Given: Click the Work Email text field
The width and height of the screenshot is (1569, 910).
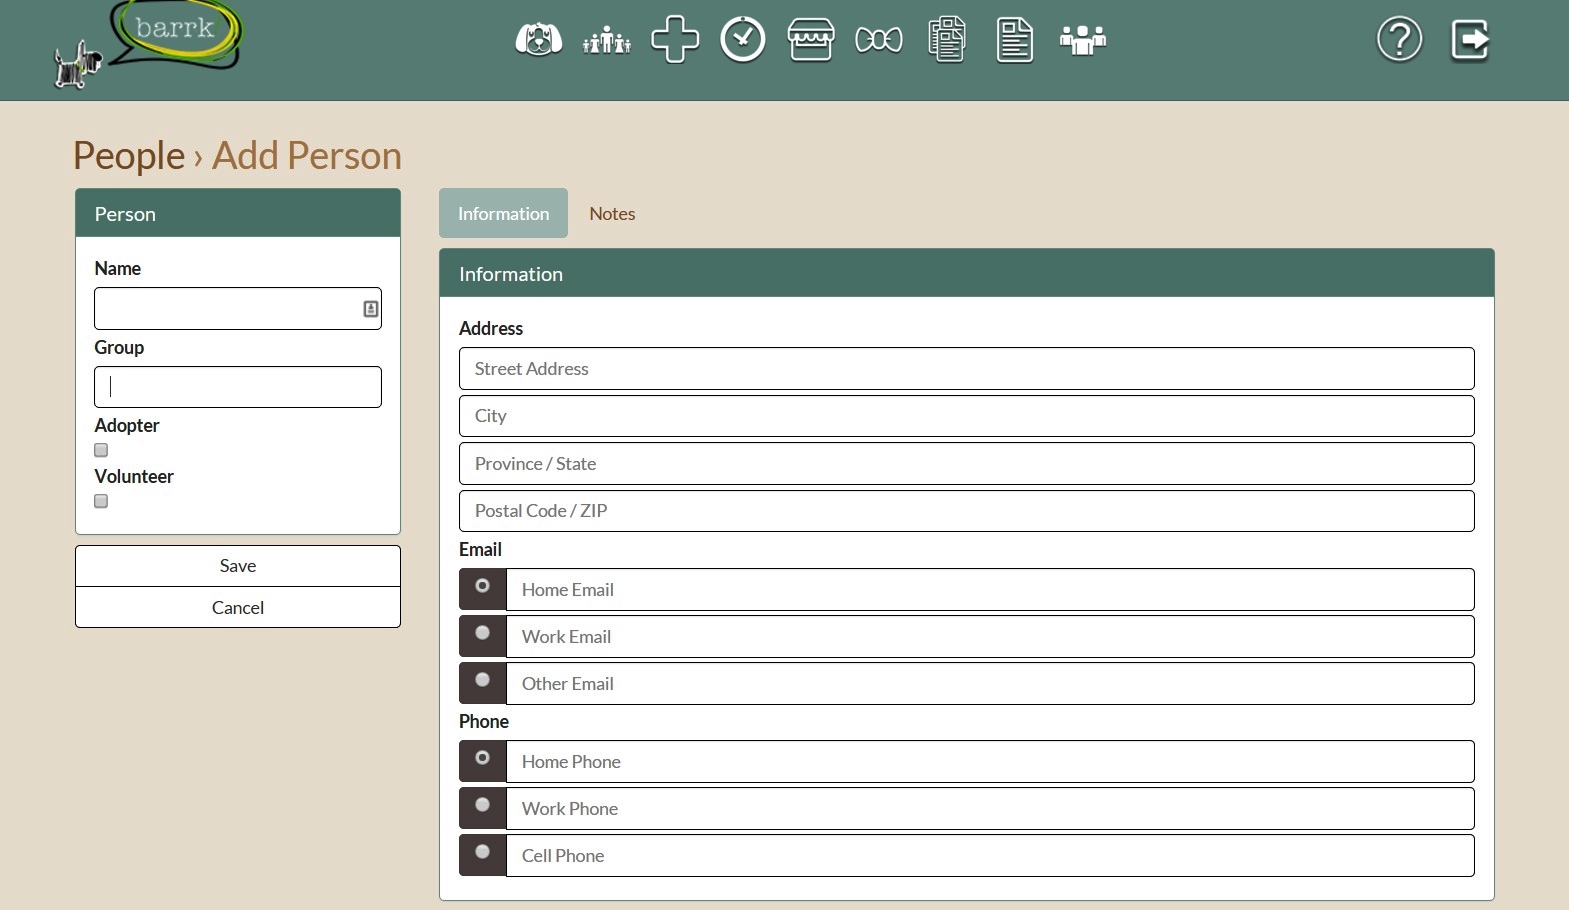Looking at the screenshot, I should pos(990,637).
